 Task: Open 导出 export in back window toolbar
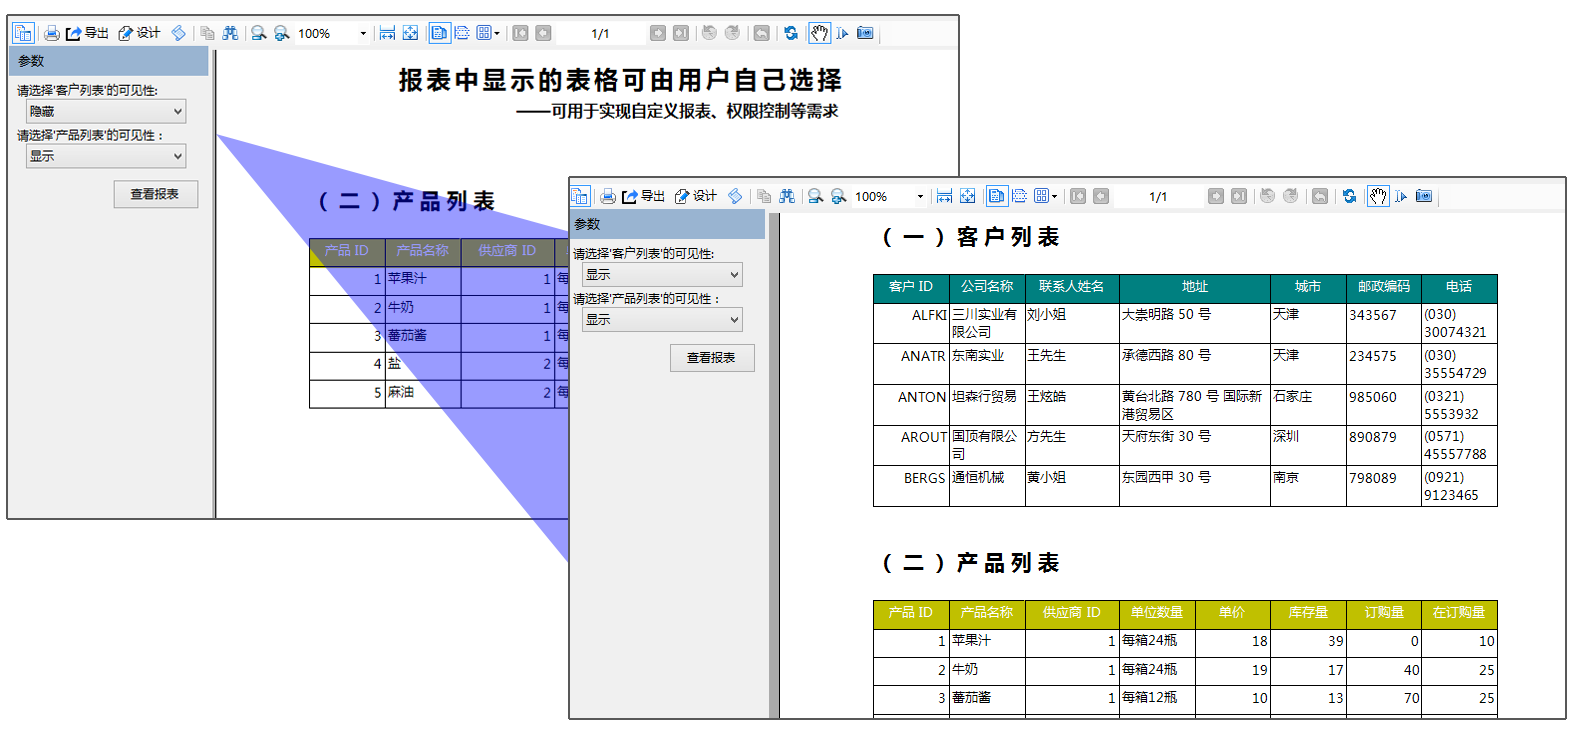(x=87, y=33)
